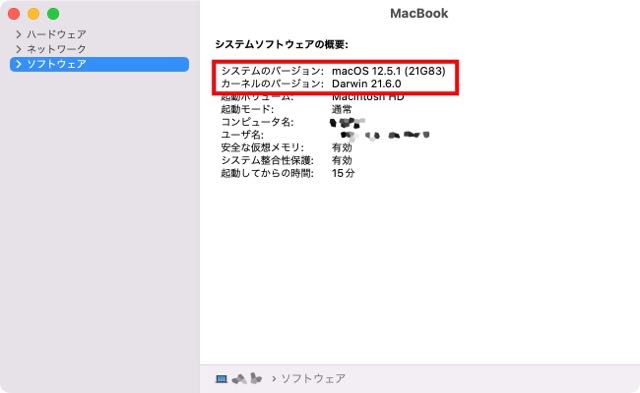Zoom the window with the green button
Screen dimensions: 640x393
(53, 14)
